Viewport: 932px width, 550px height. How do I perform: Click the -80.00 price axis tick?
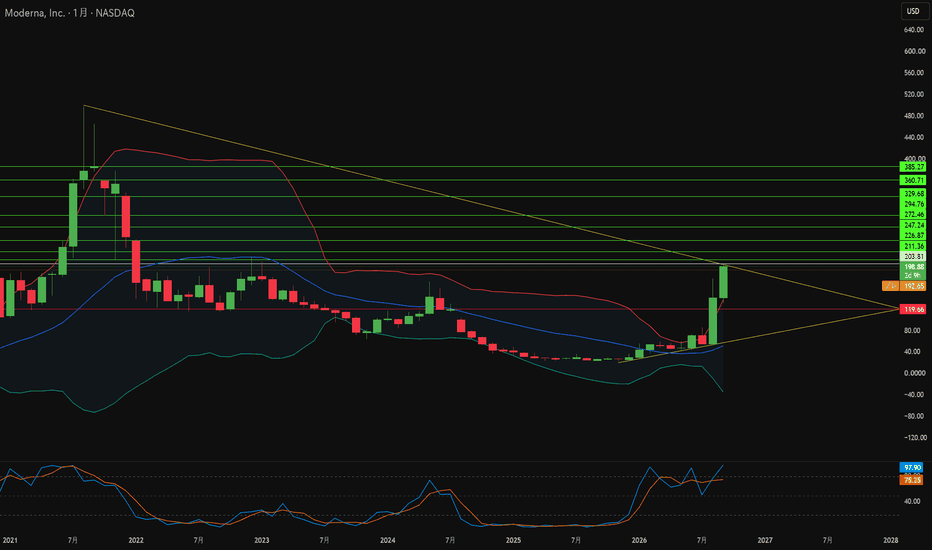pyautogui.click(x=914, y=416)
